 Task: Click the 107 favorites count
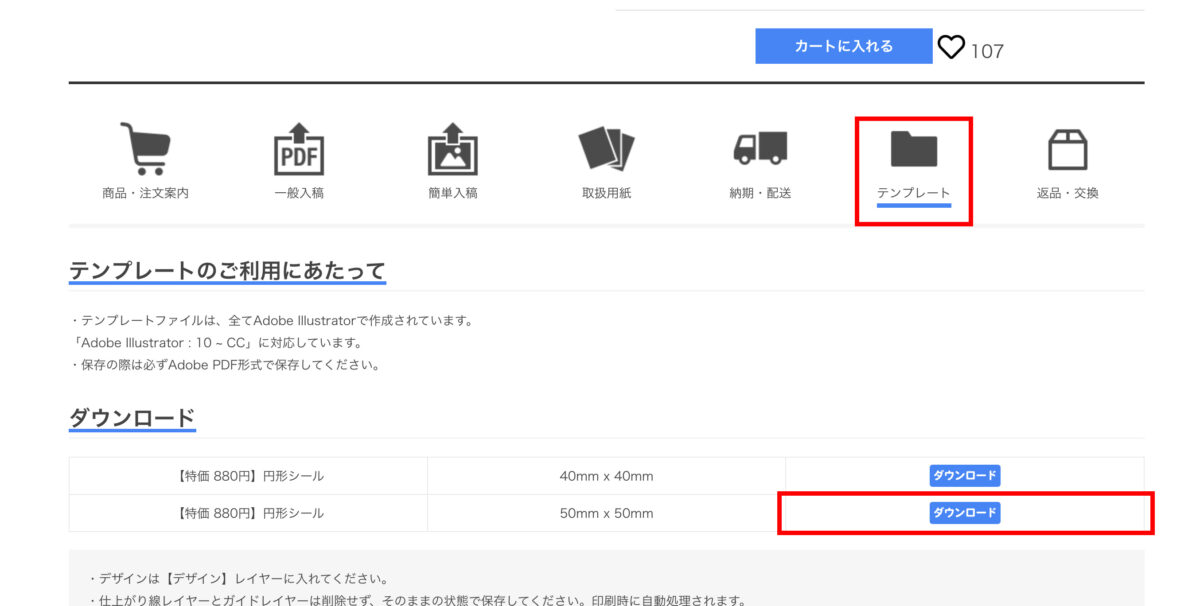pos(987,50)
